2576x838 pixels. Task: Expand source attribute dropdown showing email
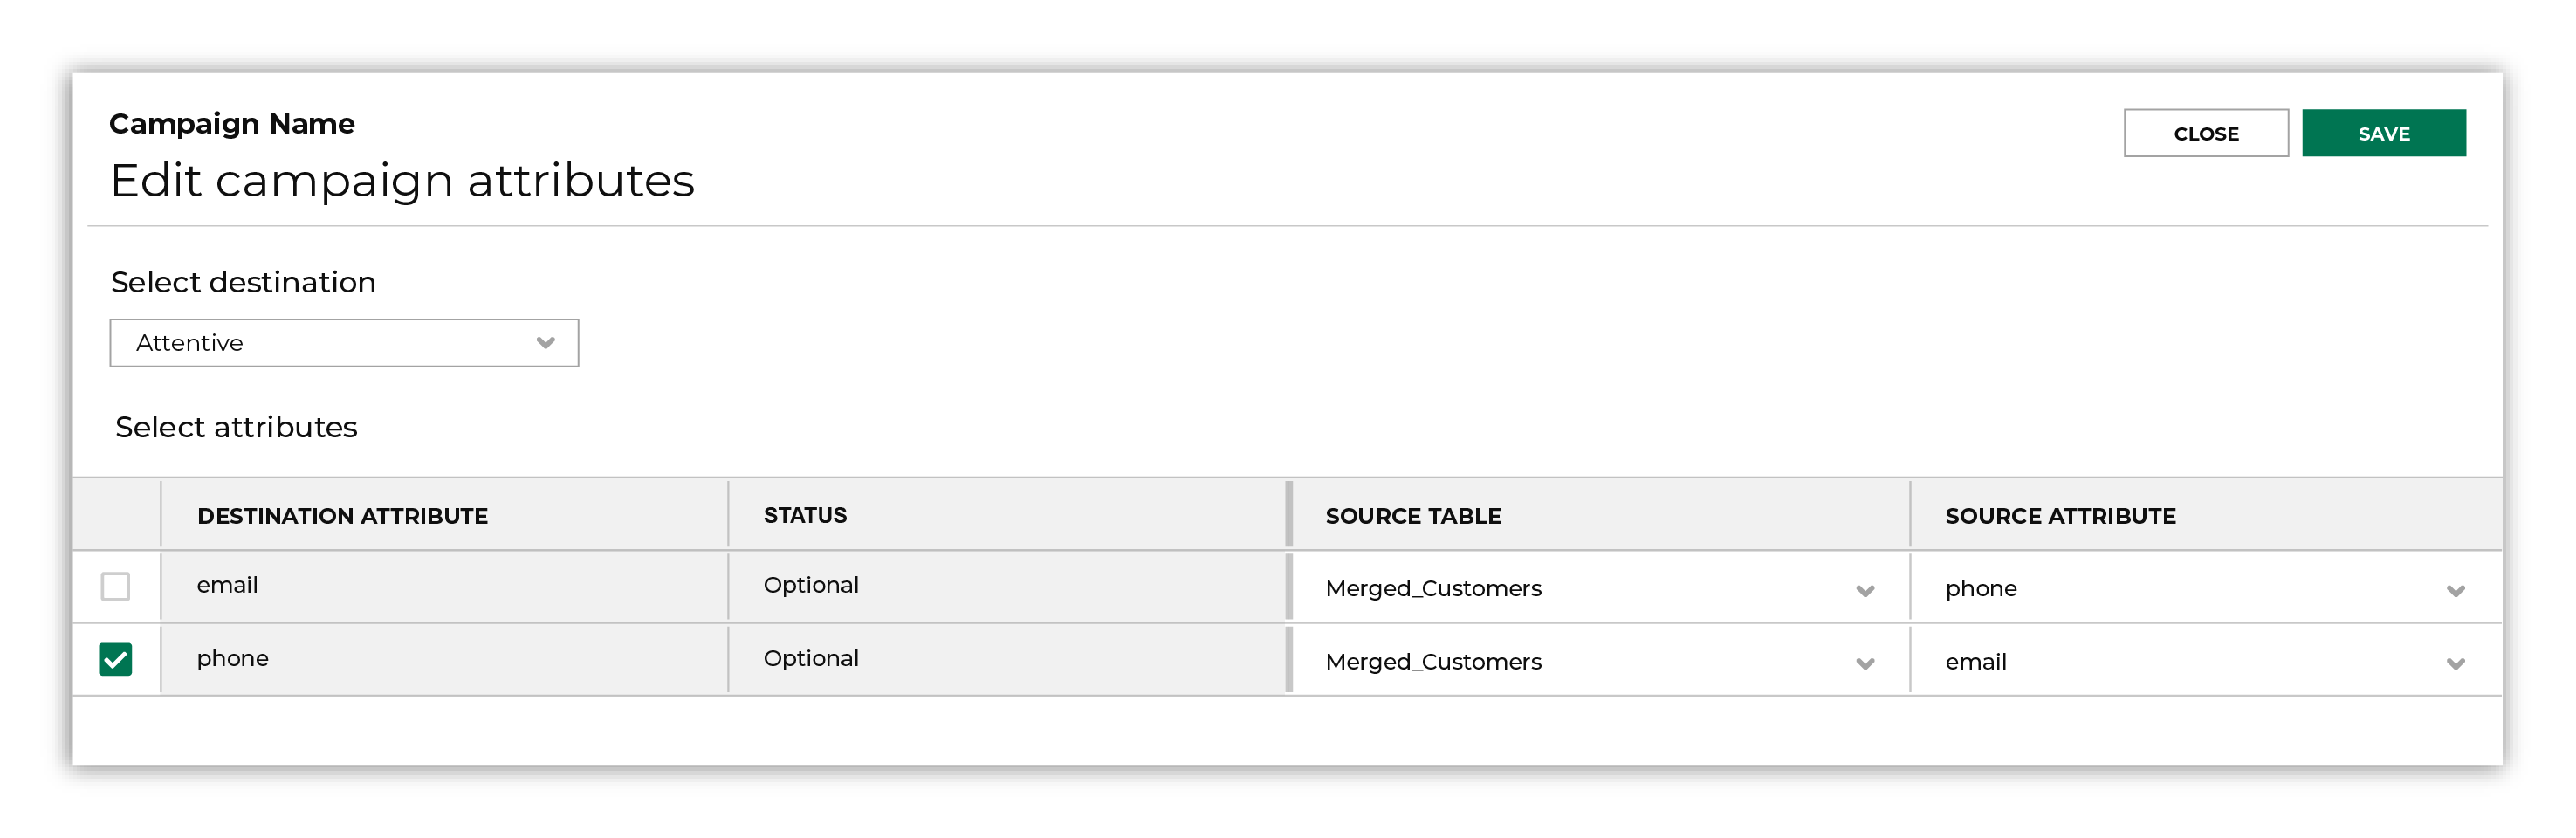[x=2206, y=661]
